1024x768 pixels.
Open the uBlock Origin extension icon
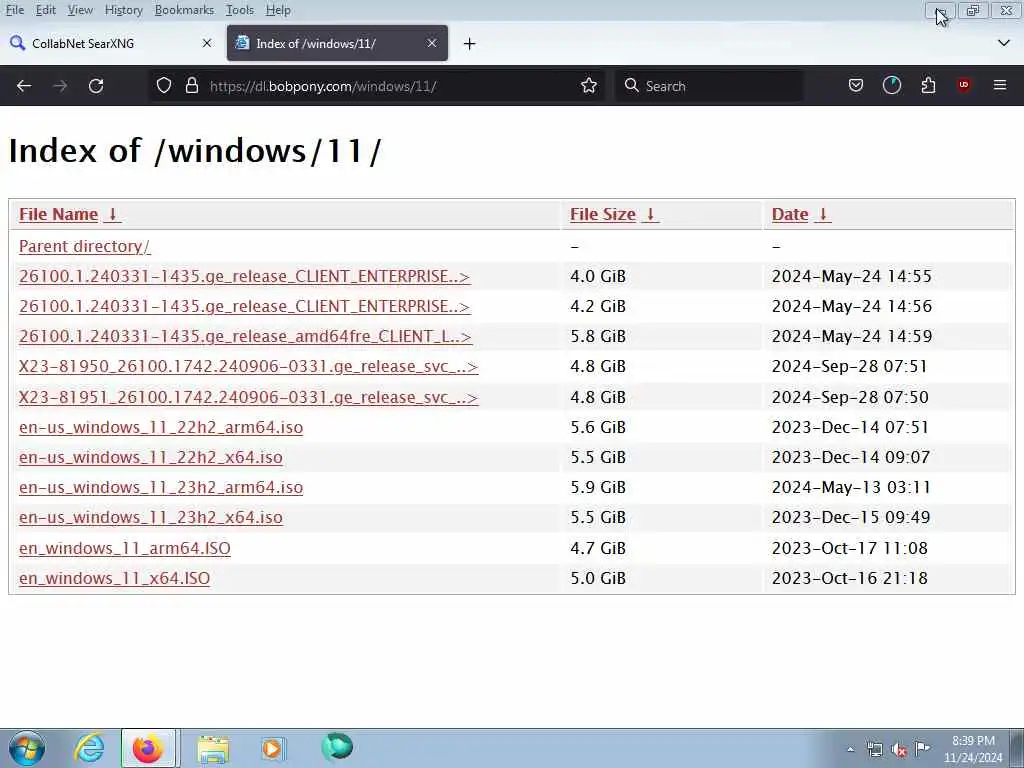964,86
